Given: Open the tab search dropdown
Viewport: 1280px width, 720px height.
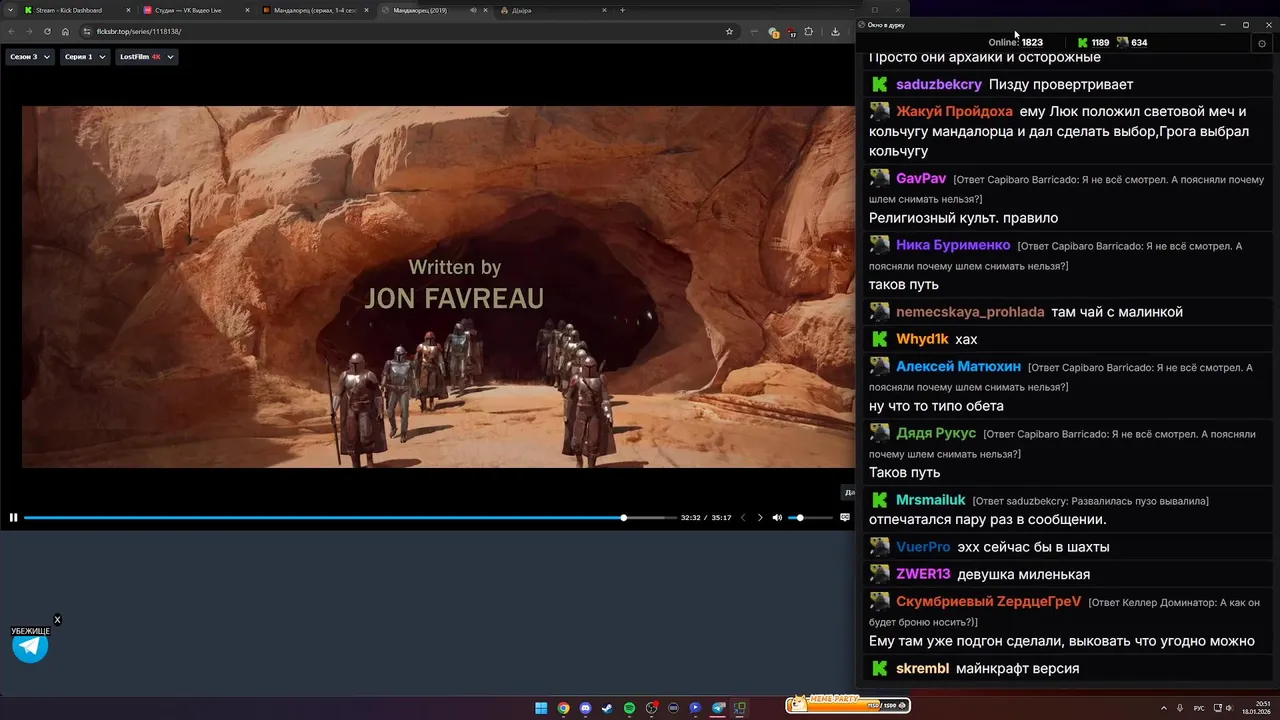Looking at the screenshot, I should point(8,10).
